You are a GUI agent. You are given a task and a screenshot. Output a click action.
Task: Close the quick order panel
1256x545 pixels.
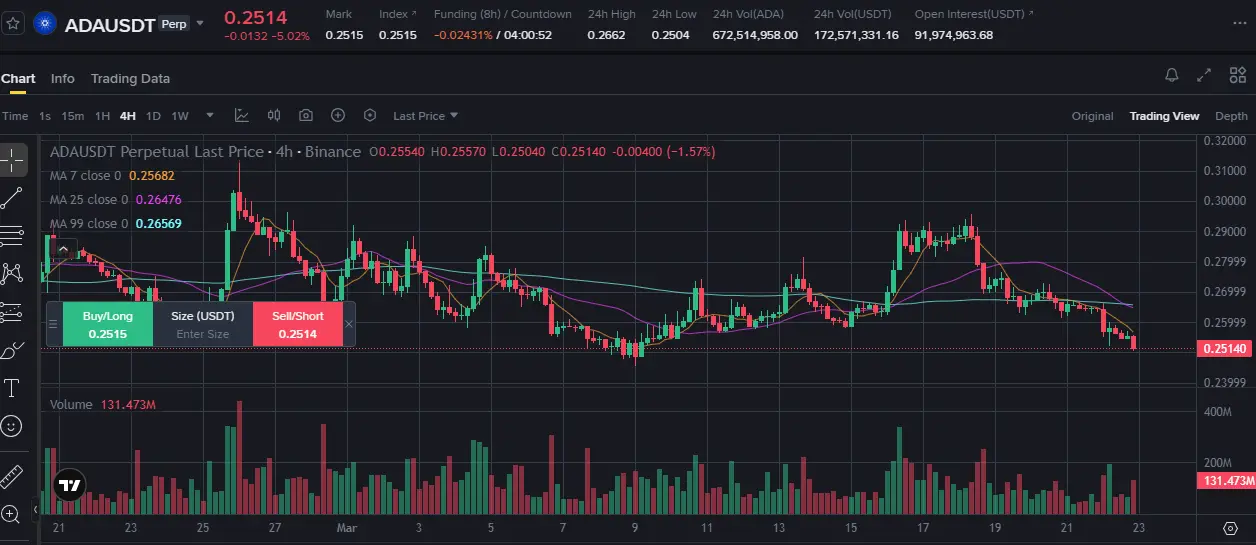tap(349, 324)
